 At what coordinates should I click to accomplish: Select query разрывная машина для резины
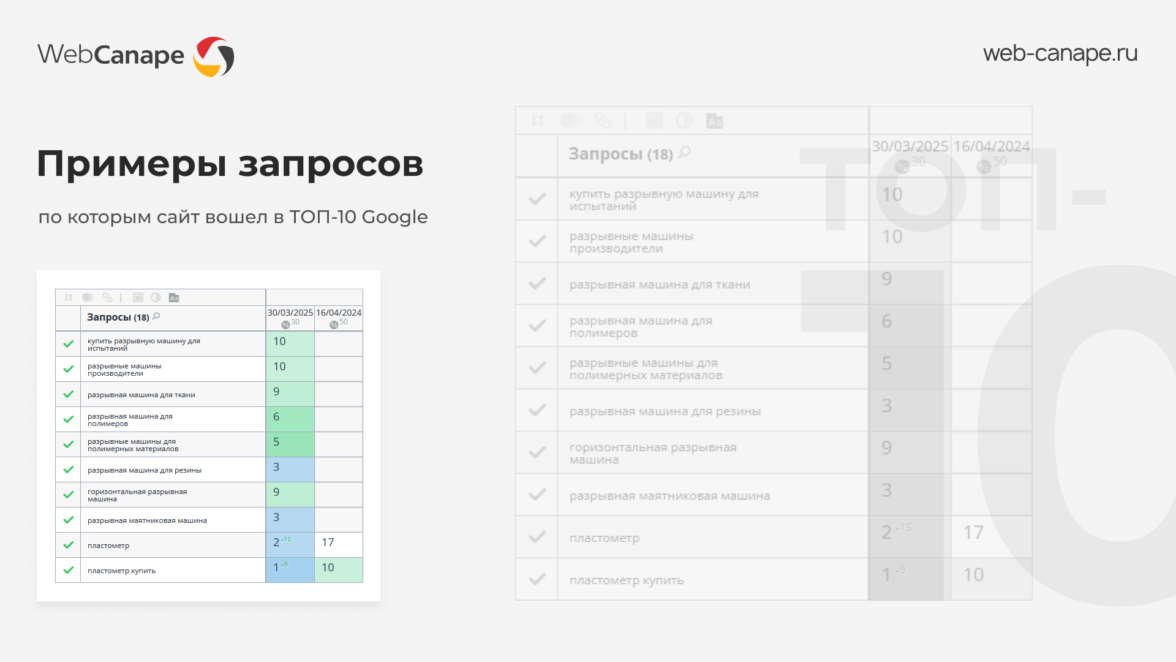[x=144, y=470]
